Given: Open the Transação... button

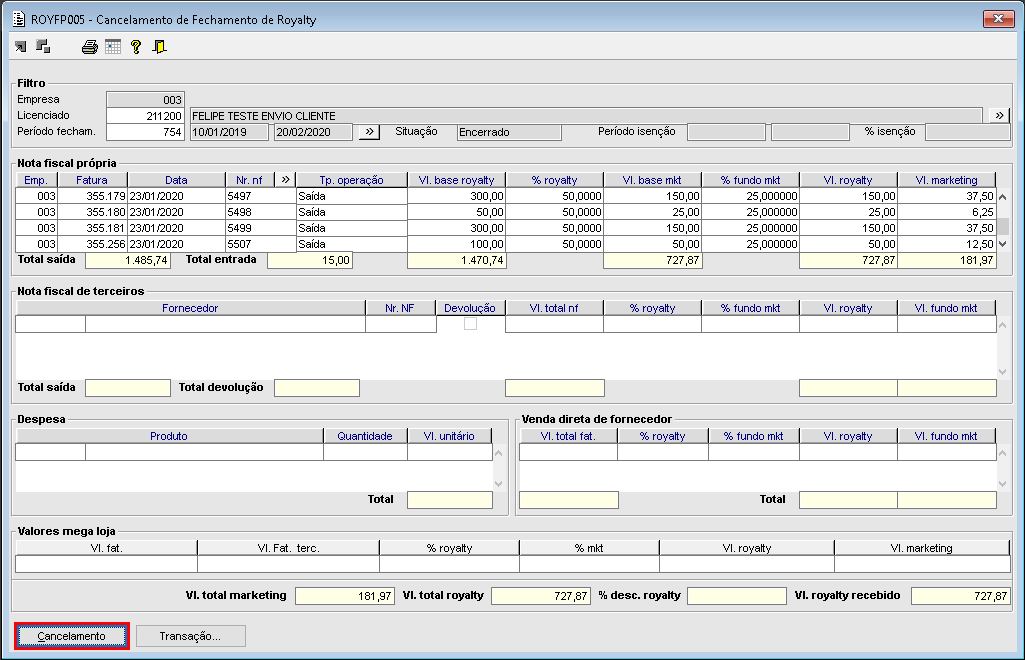Looking at the screenshot, I should coord(190,636).
